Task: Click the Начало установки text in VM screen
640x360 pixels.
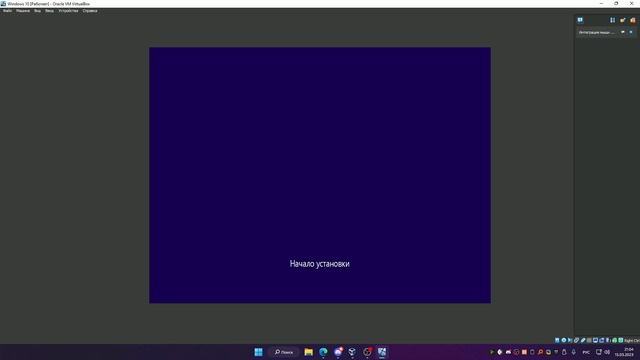Action: [x=320, y=264]
